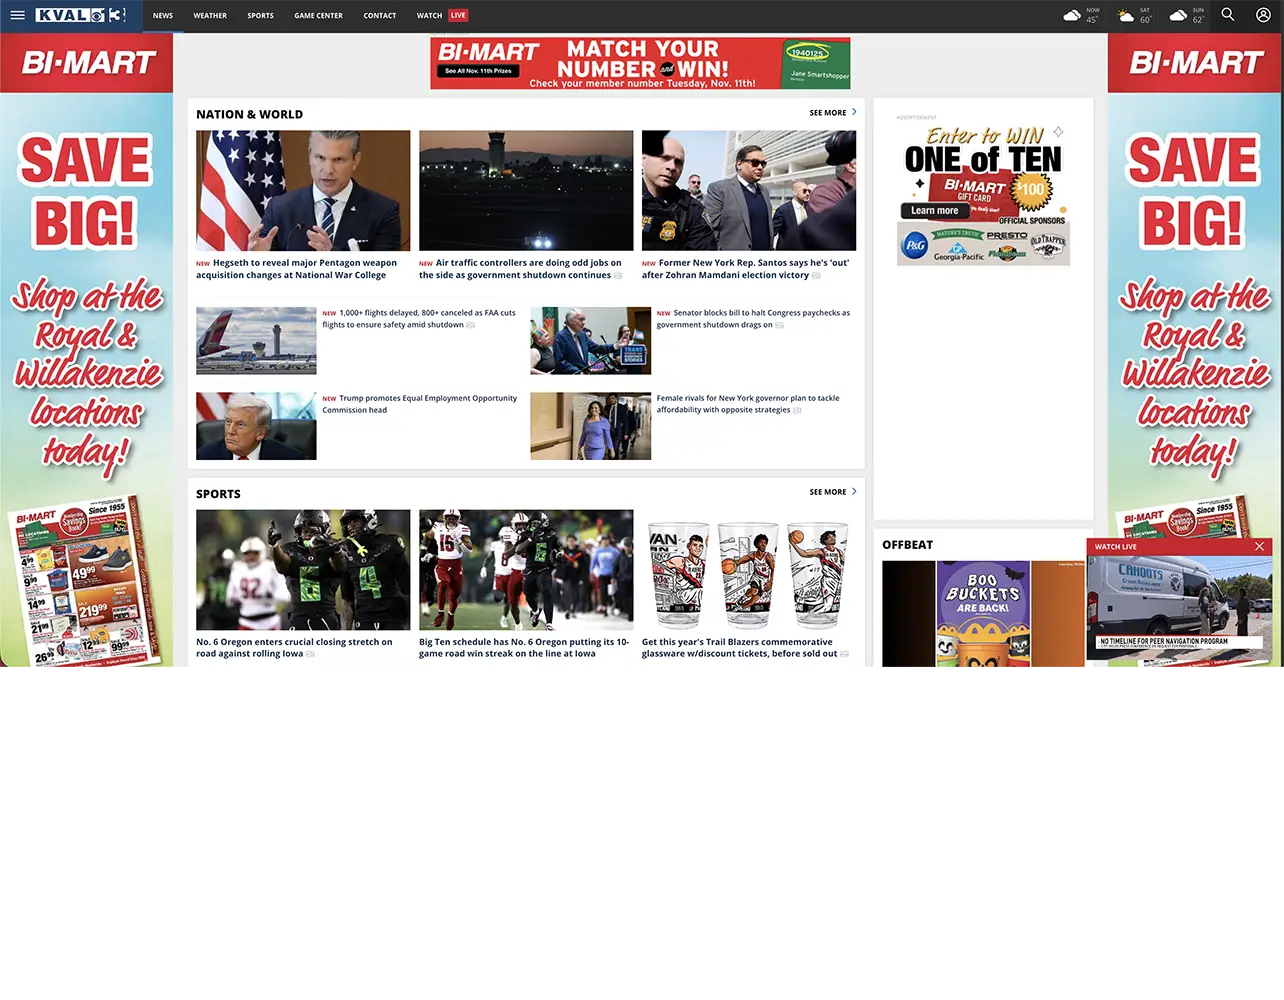This screenshot has width=1284, height=1000.
Task: Open Boo Buckets Are Back image
Action: [x=983, y=614]
